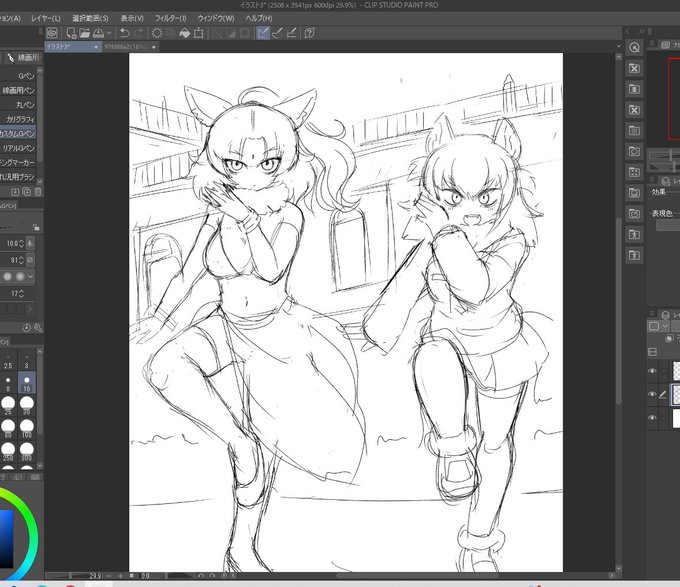Open dropdown arrow next to save icon
The image size is (680, 587).
109,33
